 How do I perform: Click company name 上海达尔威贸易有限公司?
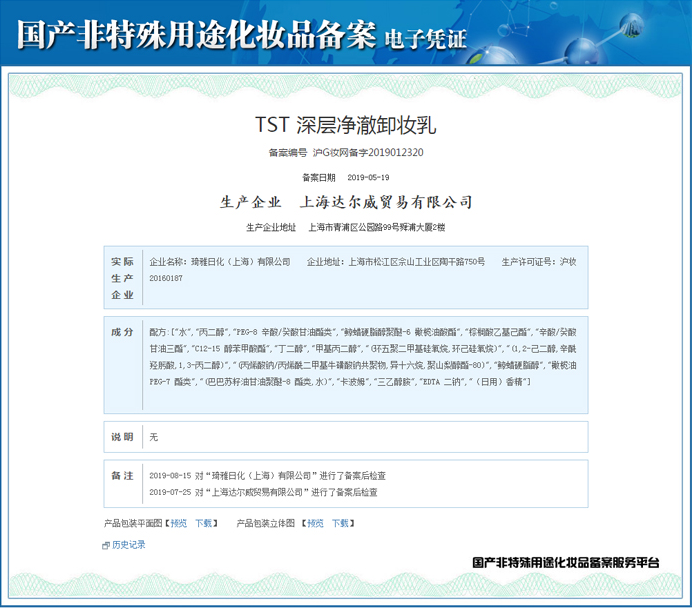click(x=386, y=202)
